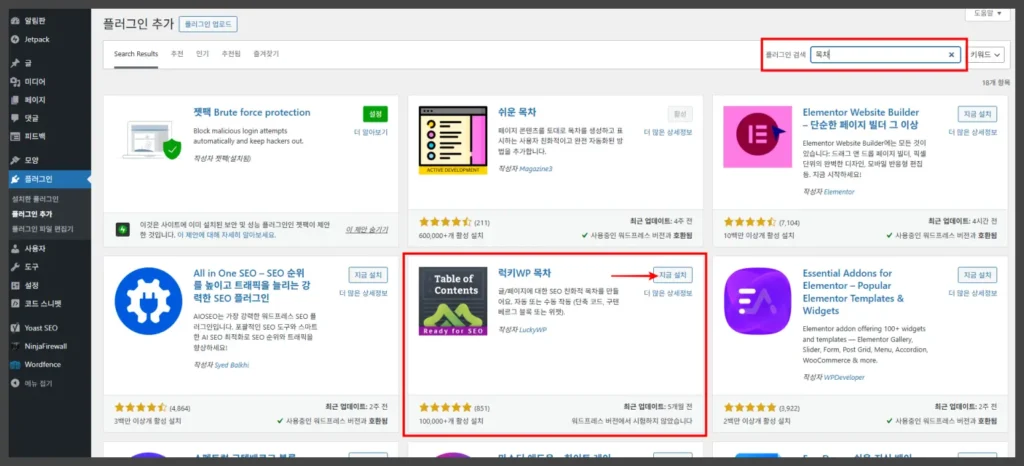Click the 쉬운 목차 plugin thumbnail

tap(453, 140)
